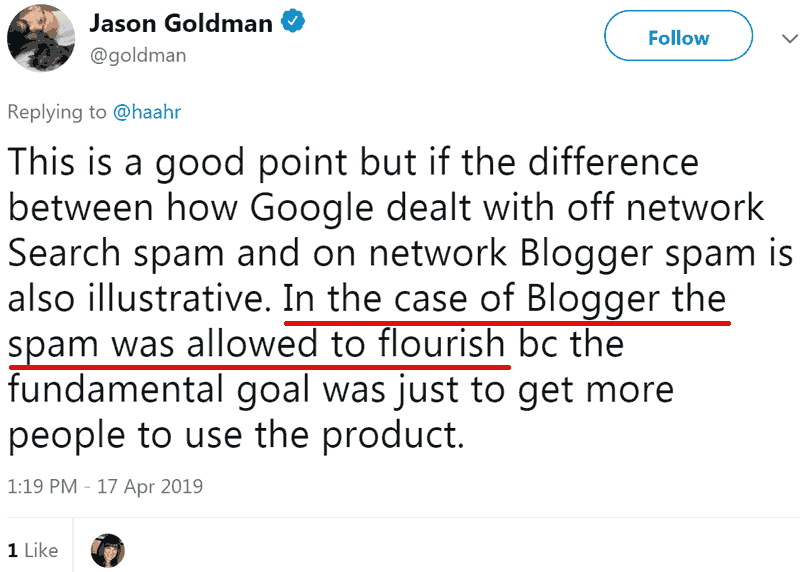This screenshot has height=572, width=800.
Task: View the 1 Like list
Action: click(x=33, y=550)
